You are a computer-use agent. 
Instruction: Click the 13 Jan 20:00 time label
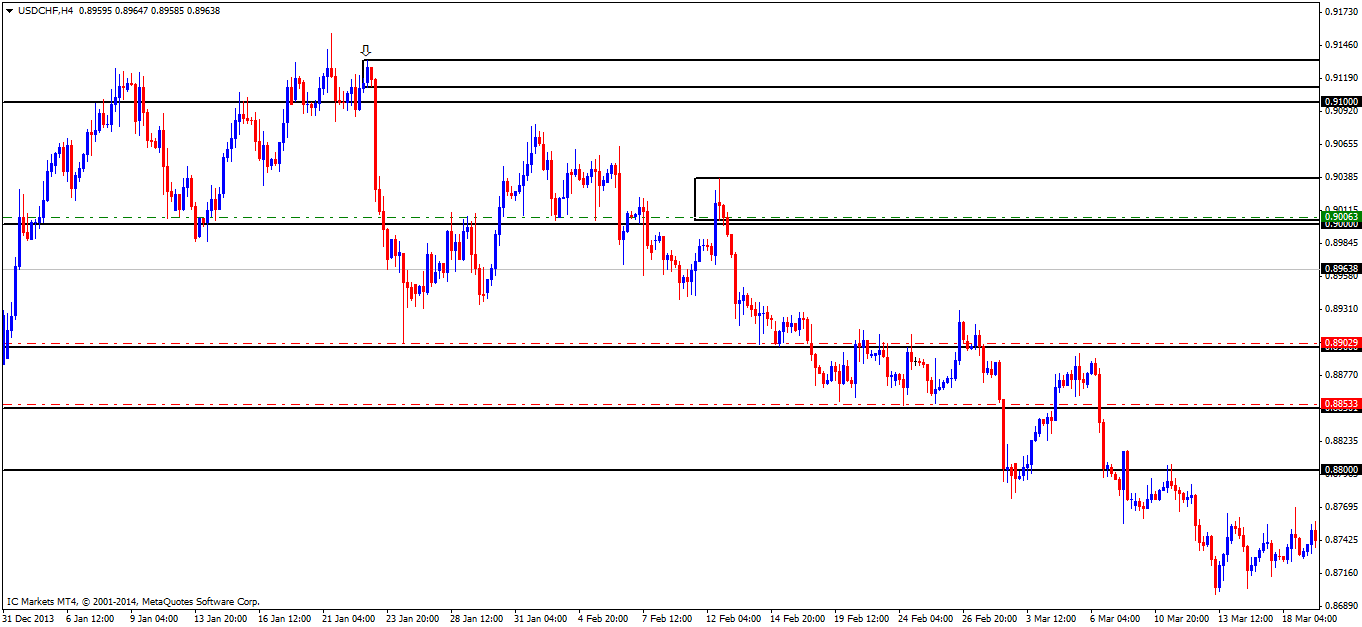pyautogui.click(x=220, y=618)
